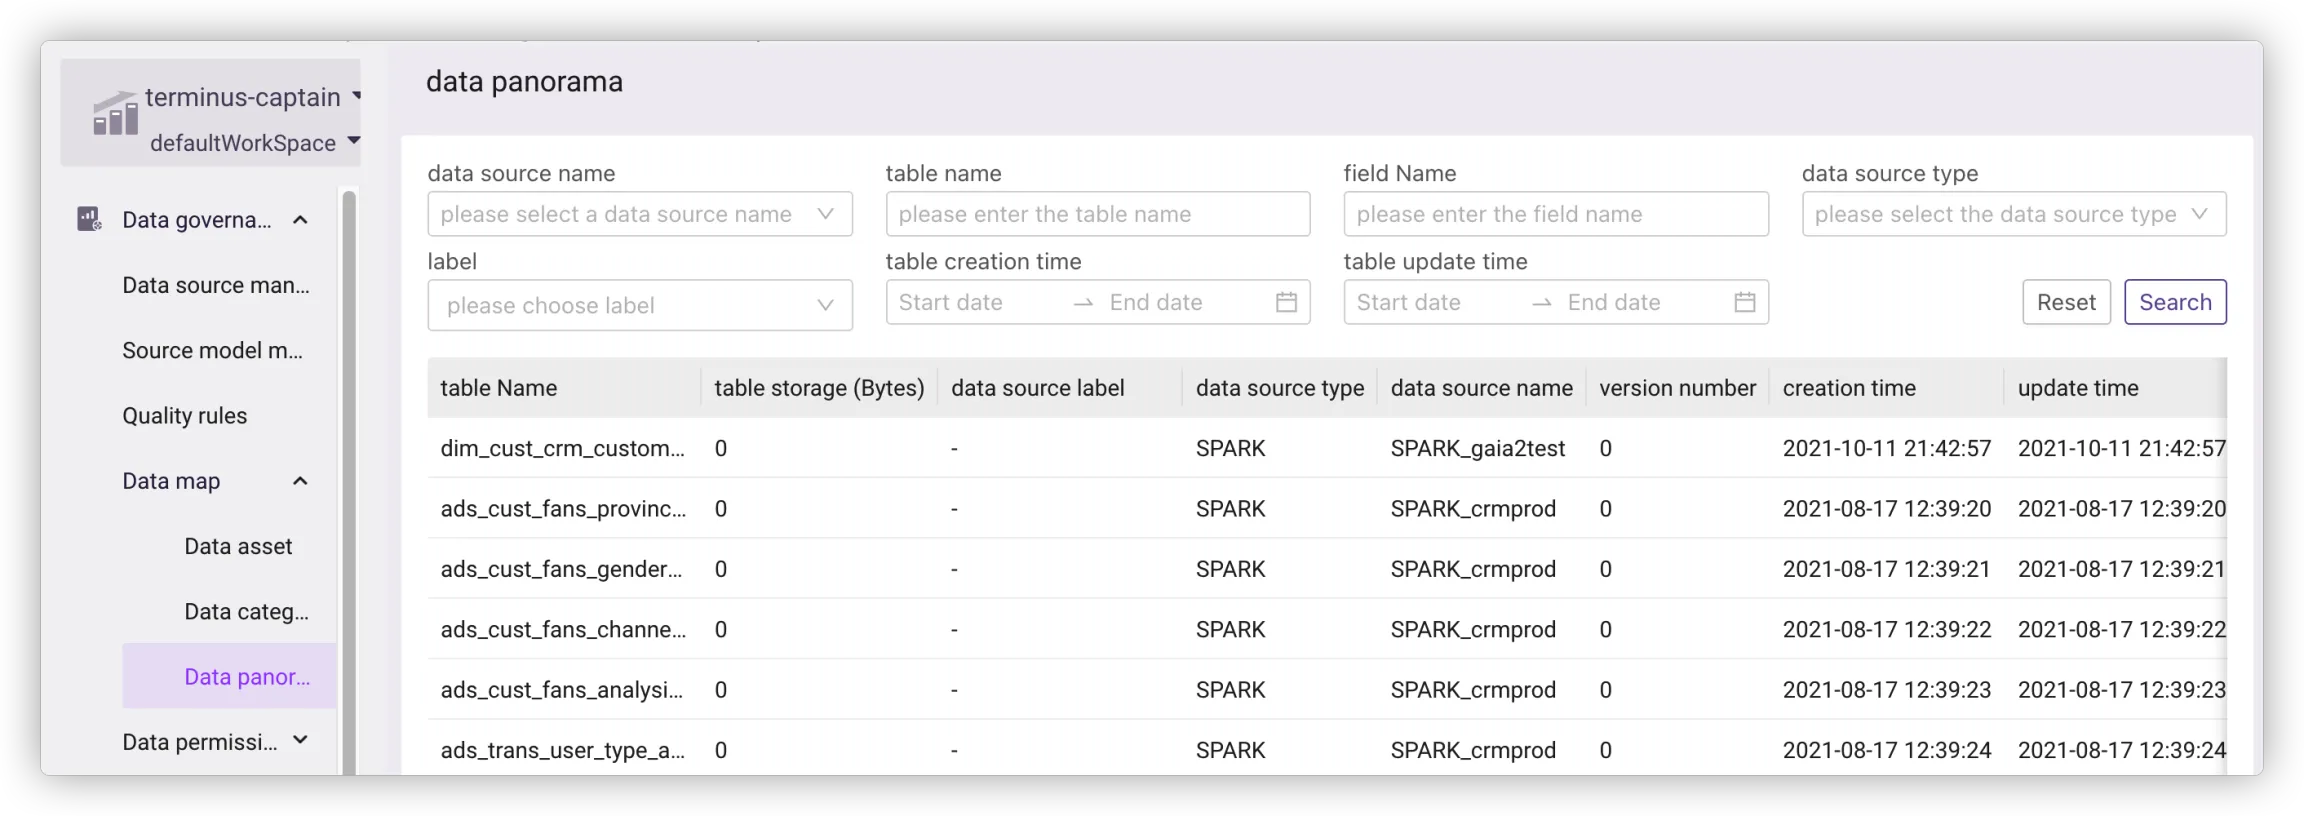Screen dimensions: 2304x816
Task: Click calendar icon in table update time
Action: click(x=1744, y=302)
